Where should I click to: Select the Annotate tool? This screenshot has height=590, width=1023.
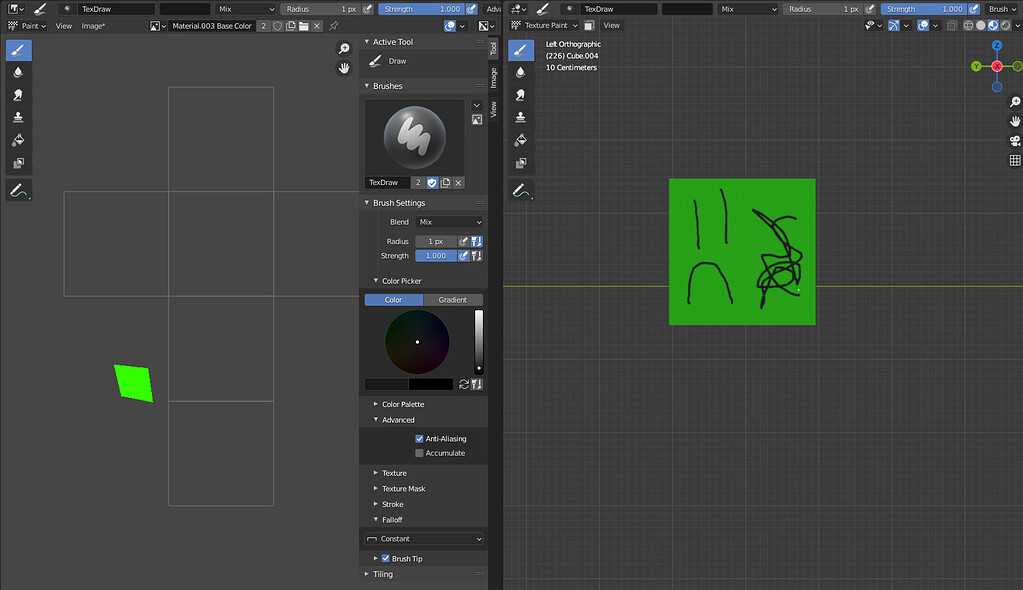pyautogui.click(x=18, y=189)
